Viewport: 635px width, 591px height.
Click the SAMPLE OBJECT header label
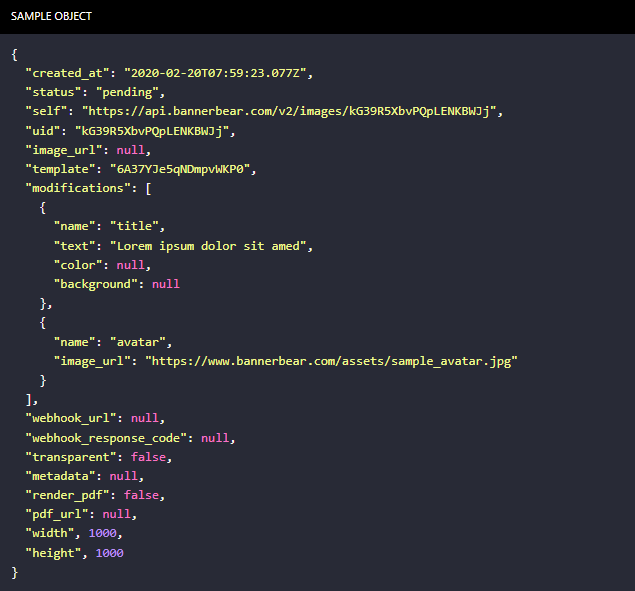(x=52, y=17)
